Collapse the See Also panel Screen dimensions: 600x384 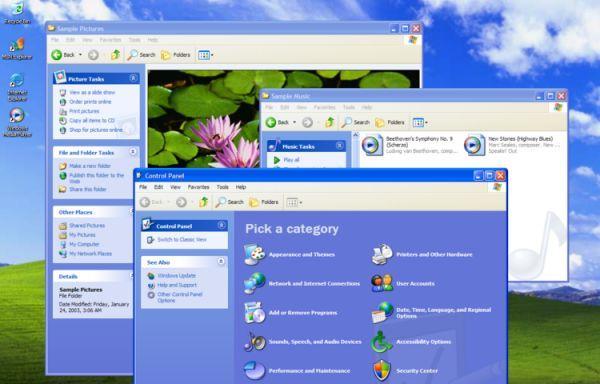point(221,262)
